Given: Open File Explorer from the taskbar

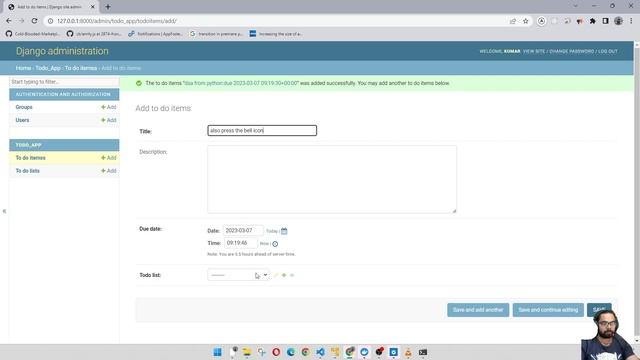Looking at the screenshot, I should coord(247,352).
